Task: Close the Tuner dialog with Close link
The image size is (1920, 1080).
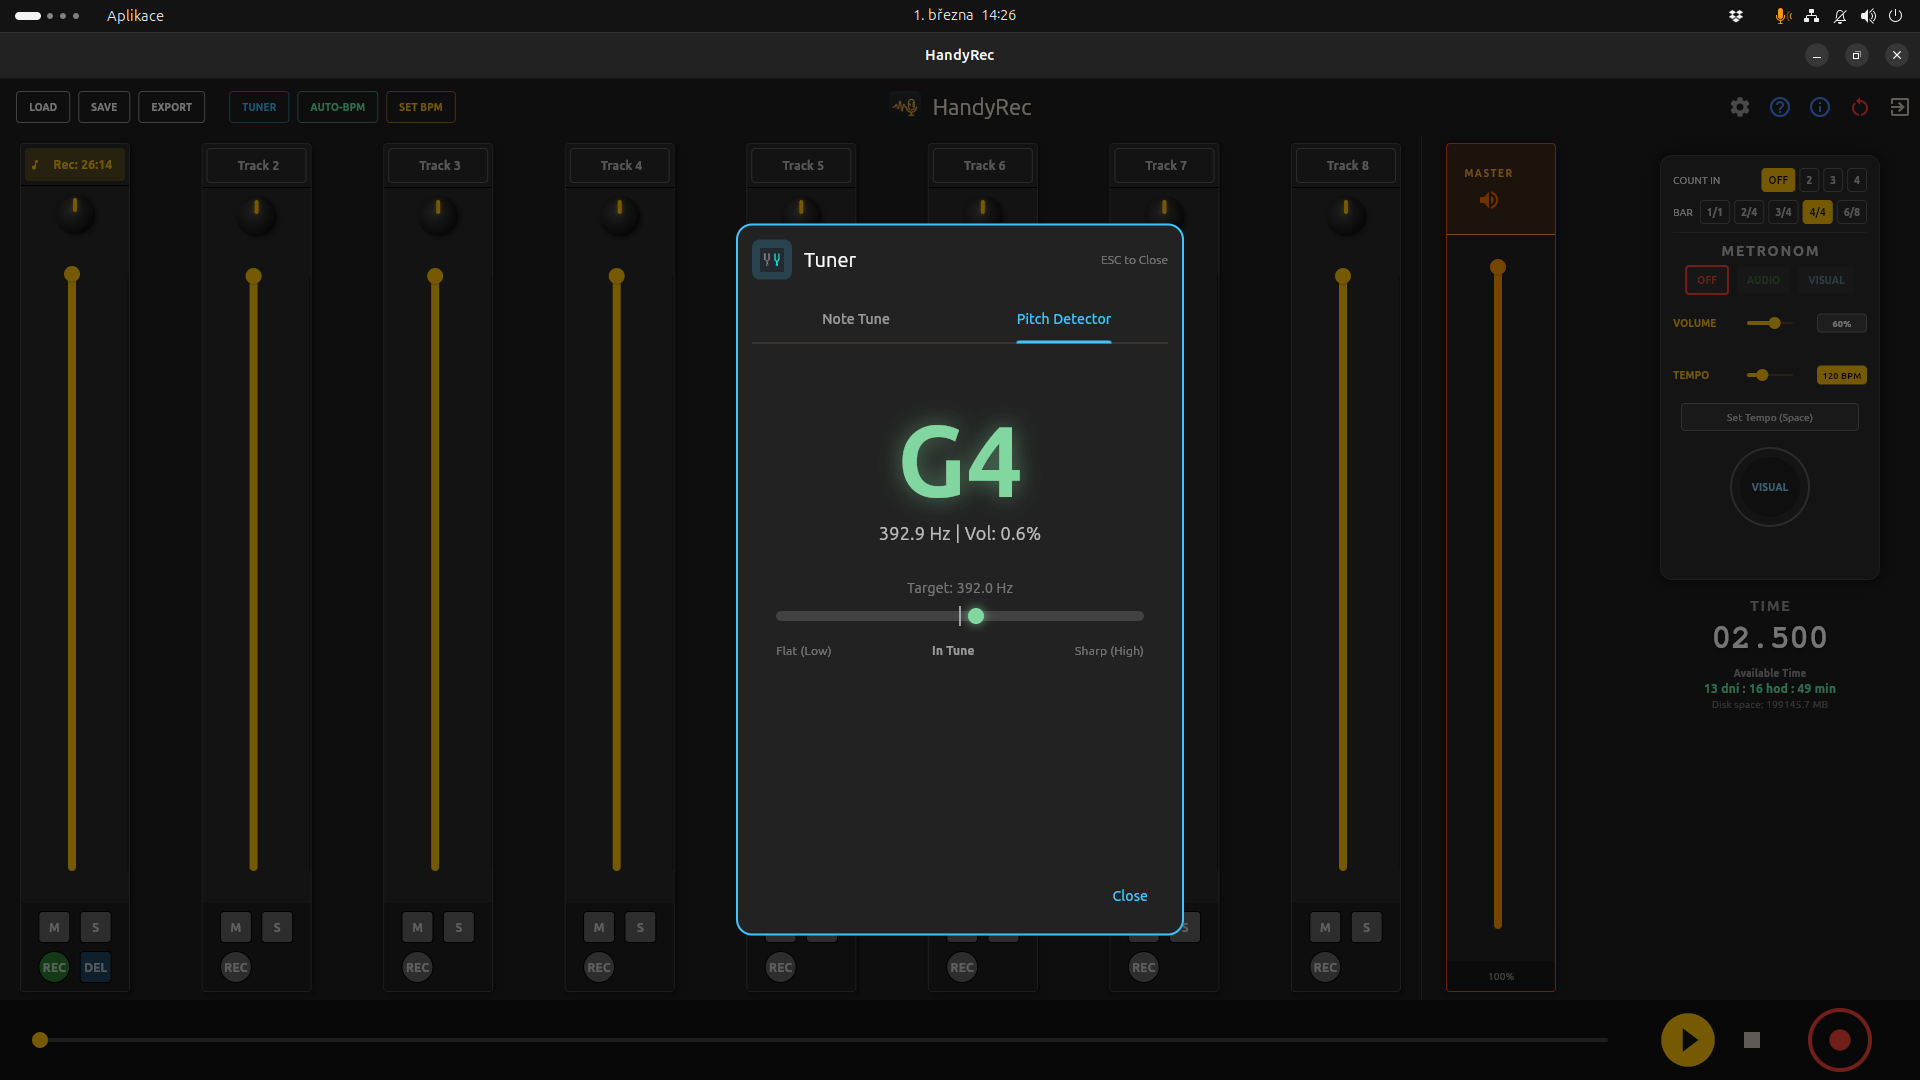Action: [x=1129, y=895]
